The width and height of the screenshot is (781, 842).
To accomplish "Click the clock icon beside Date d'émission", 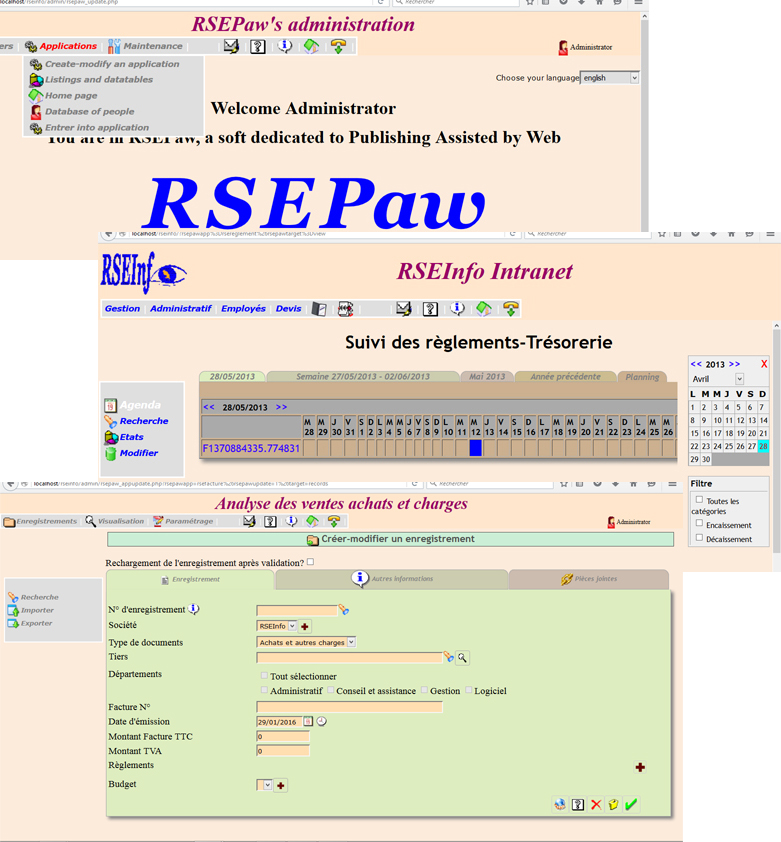I will tap(322, 721).
